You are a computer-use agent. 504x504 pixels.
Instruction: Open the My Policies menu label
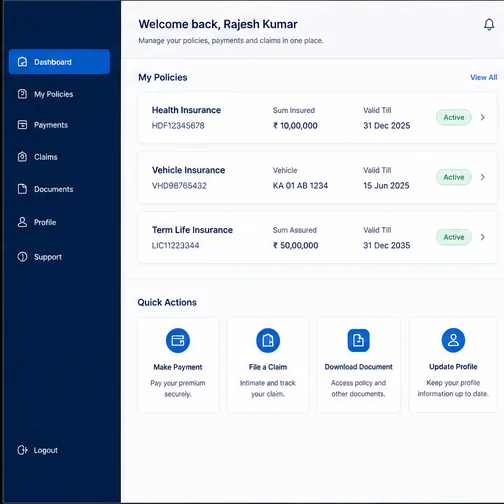tap(53, 94)
